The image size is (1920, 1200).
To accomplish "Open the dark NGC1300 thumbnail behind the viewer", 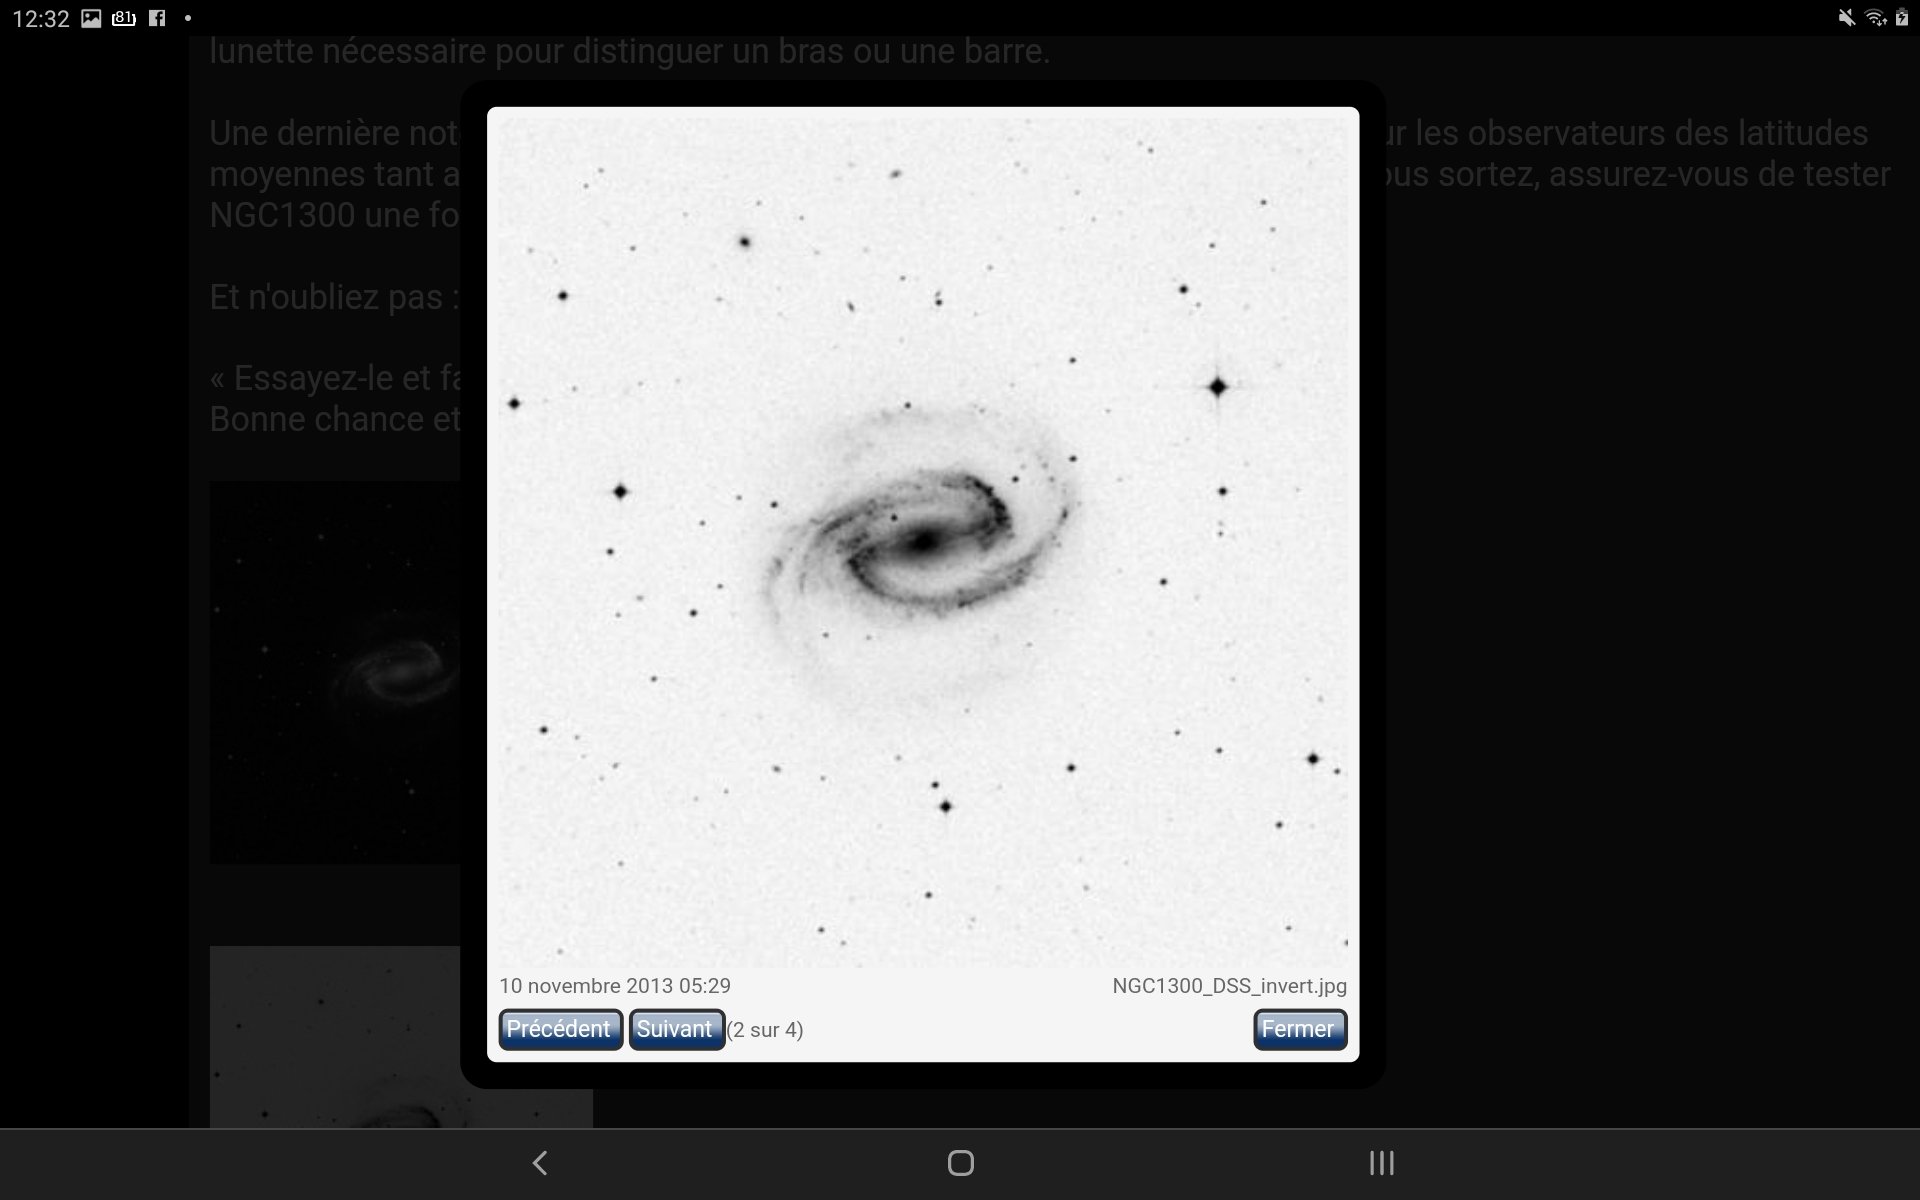I will (335, 672).
